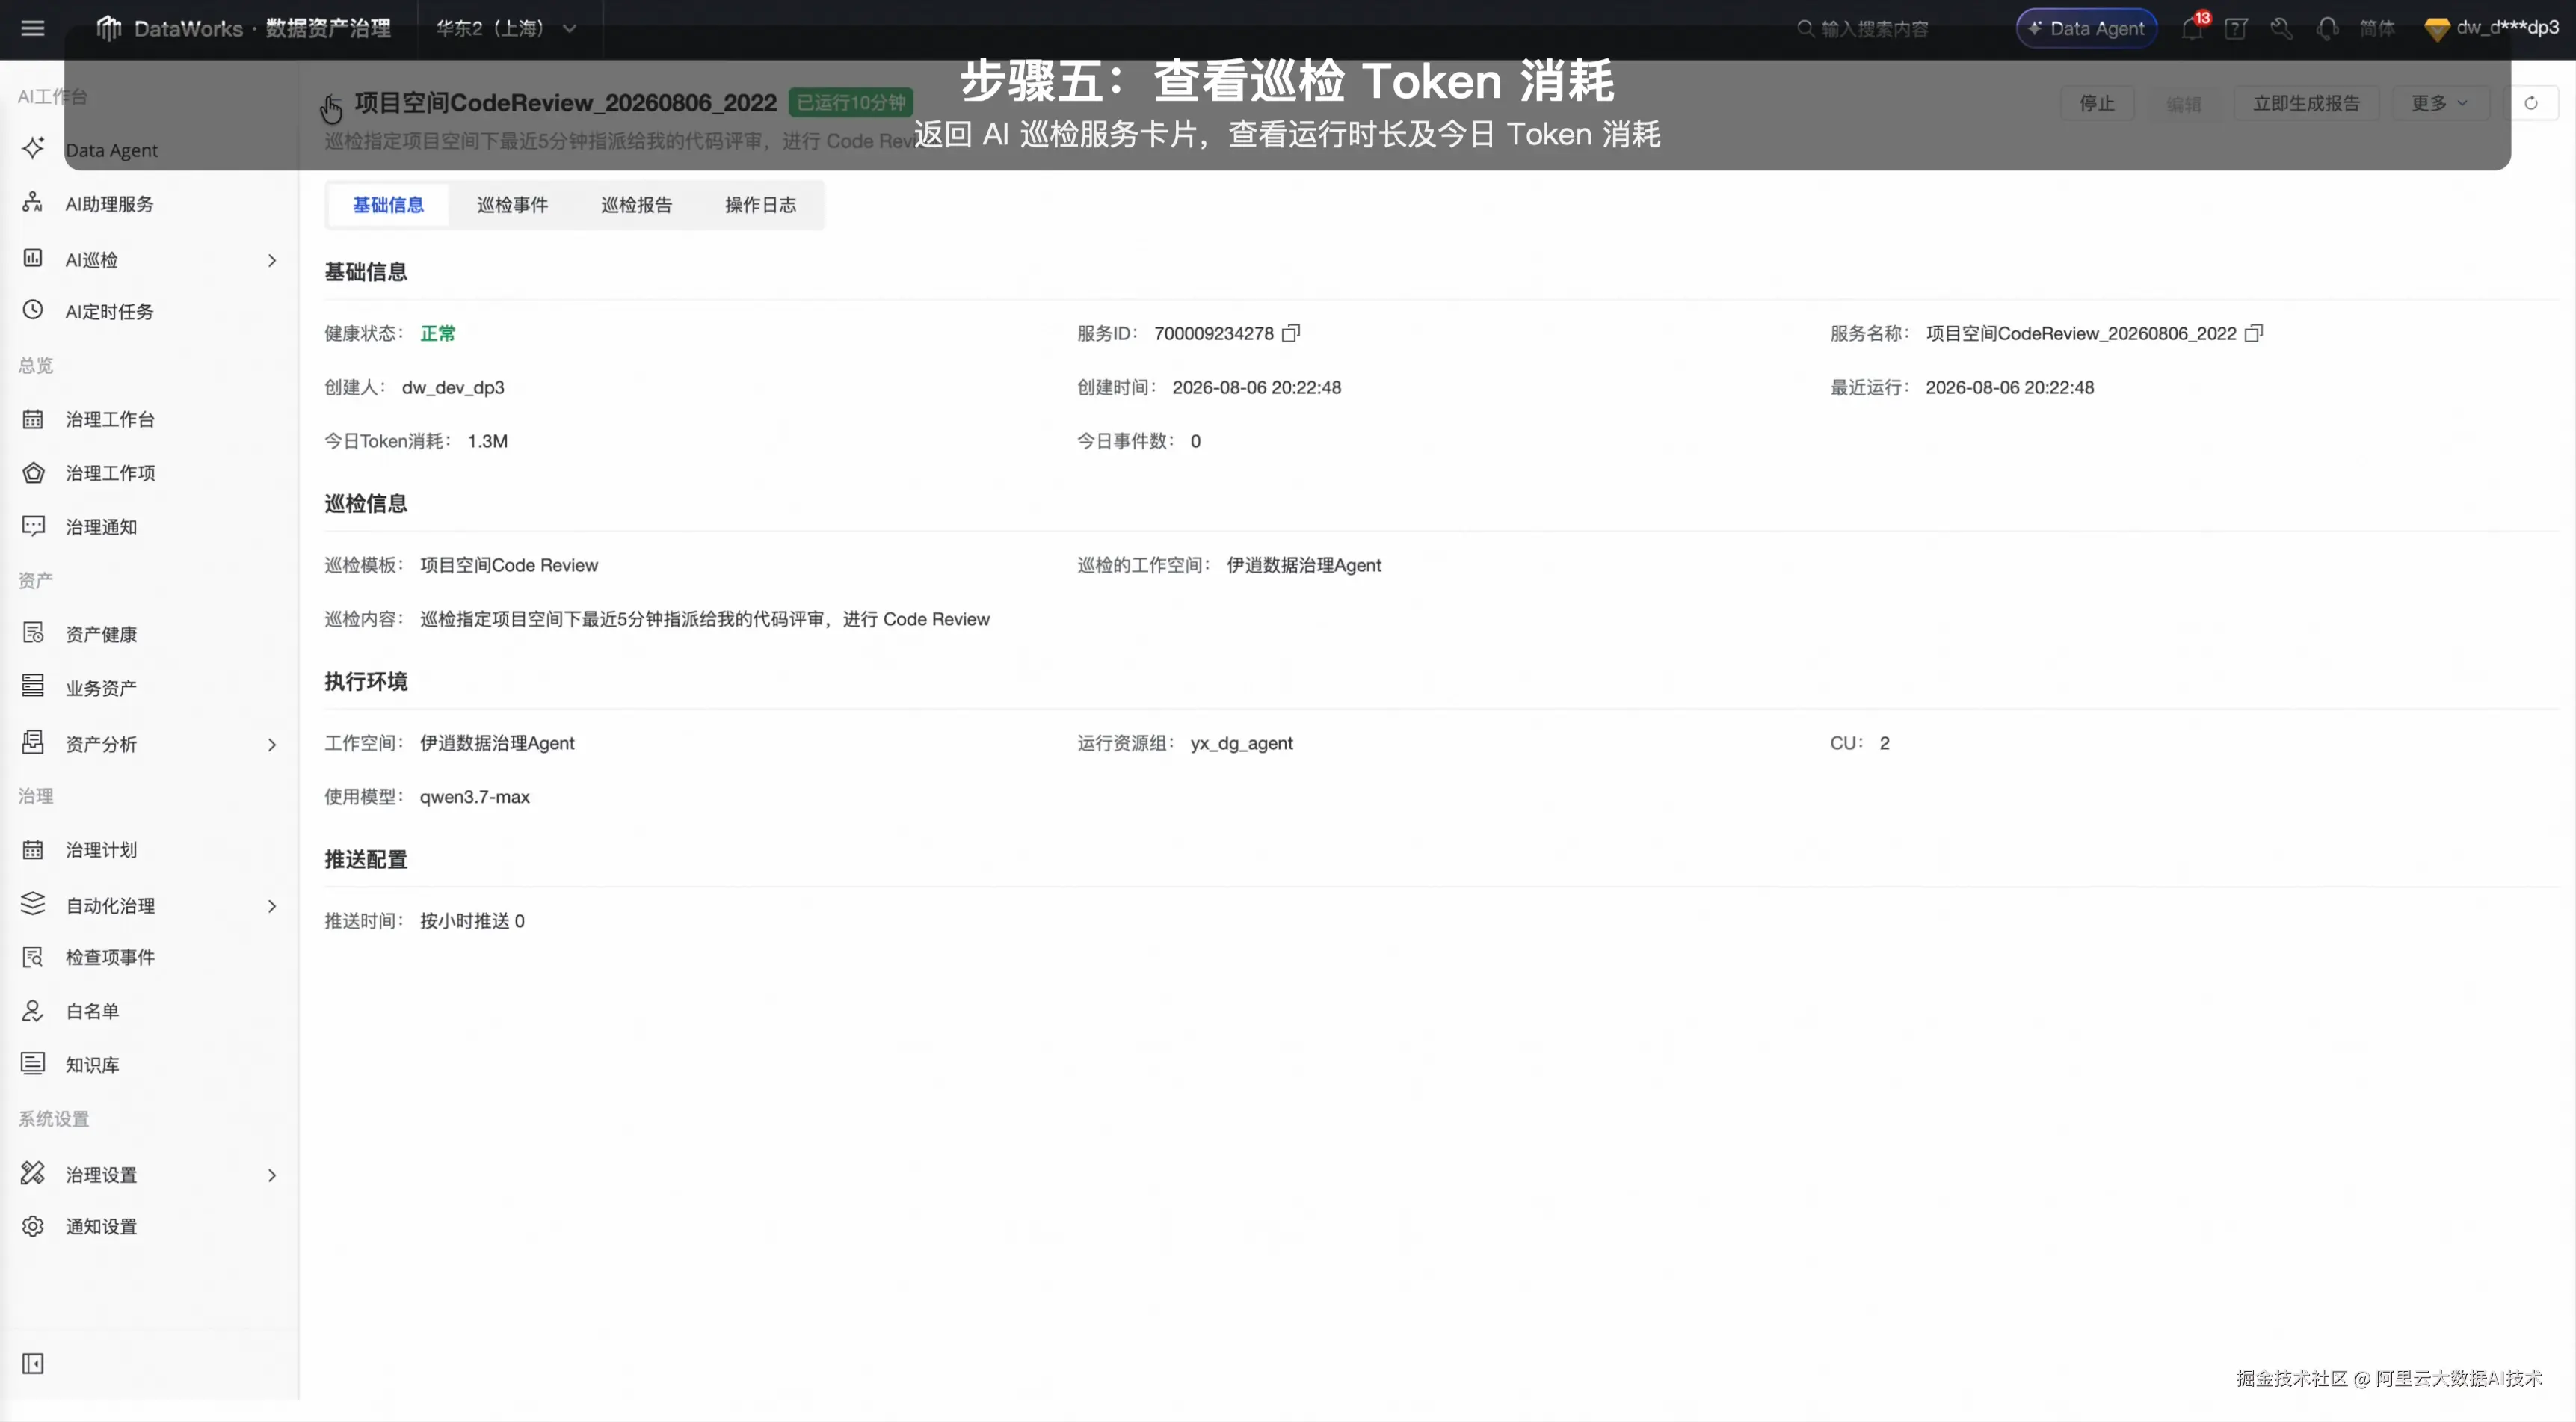Select the 基础信息 tab
Image resolution: width=2576 pixels, height=1422 pixels.
[388, 205]
